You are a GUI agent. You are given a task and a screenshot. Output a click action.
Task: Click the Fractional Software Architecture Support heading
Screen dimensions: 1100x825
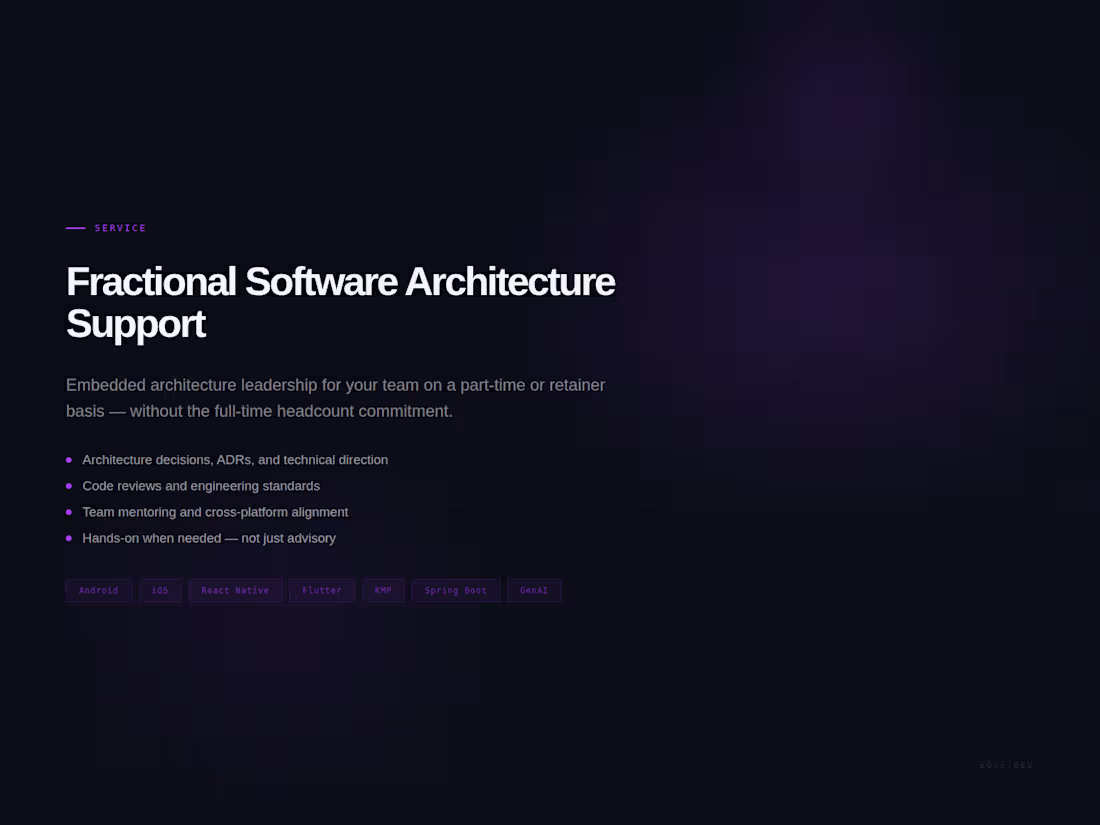pyautogui.click(x=340, y=302)
